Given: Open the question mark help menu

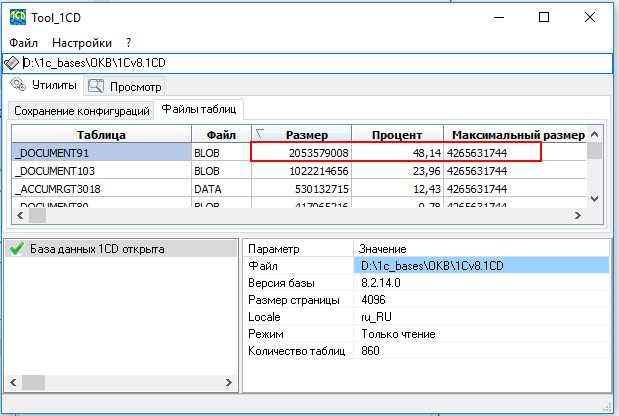Looking at the screenshot, I should pyautogui.click(x=128, y=43).
